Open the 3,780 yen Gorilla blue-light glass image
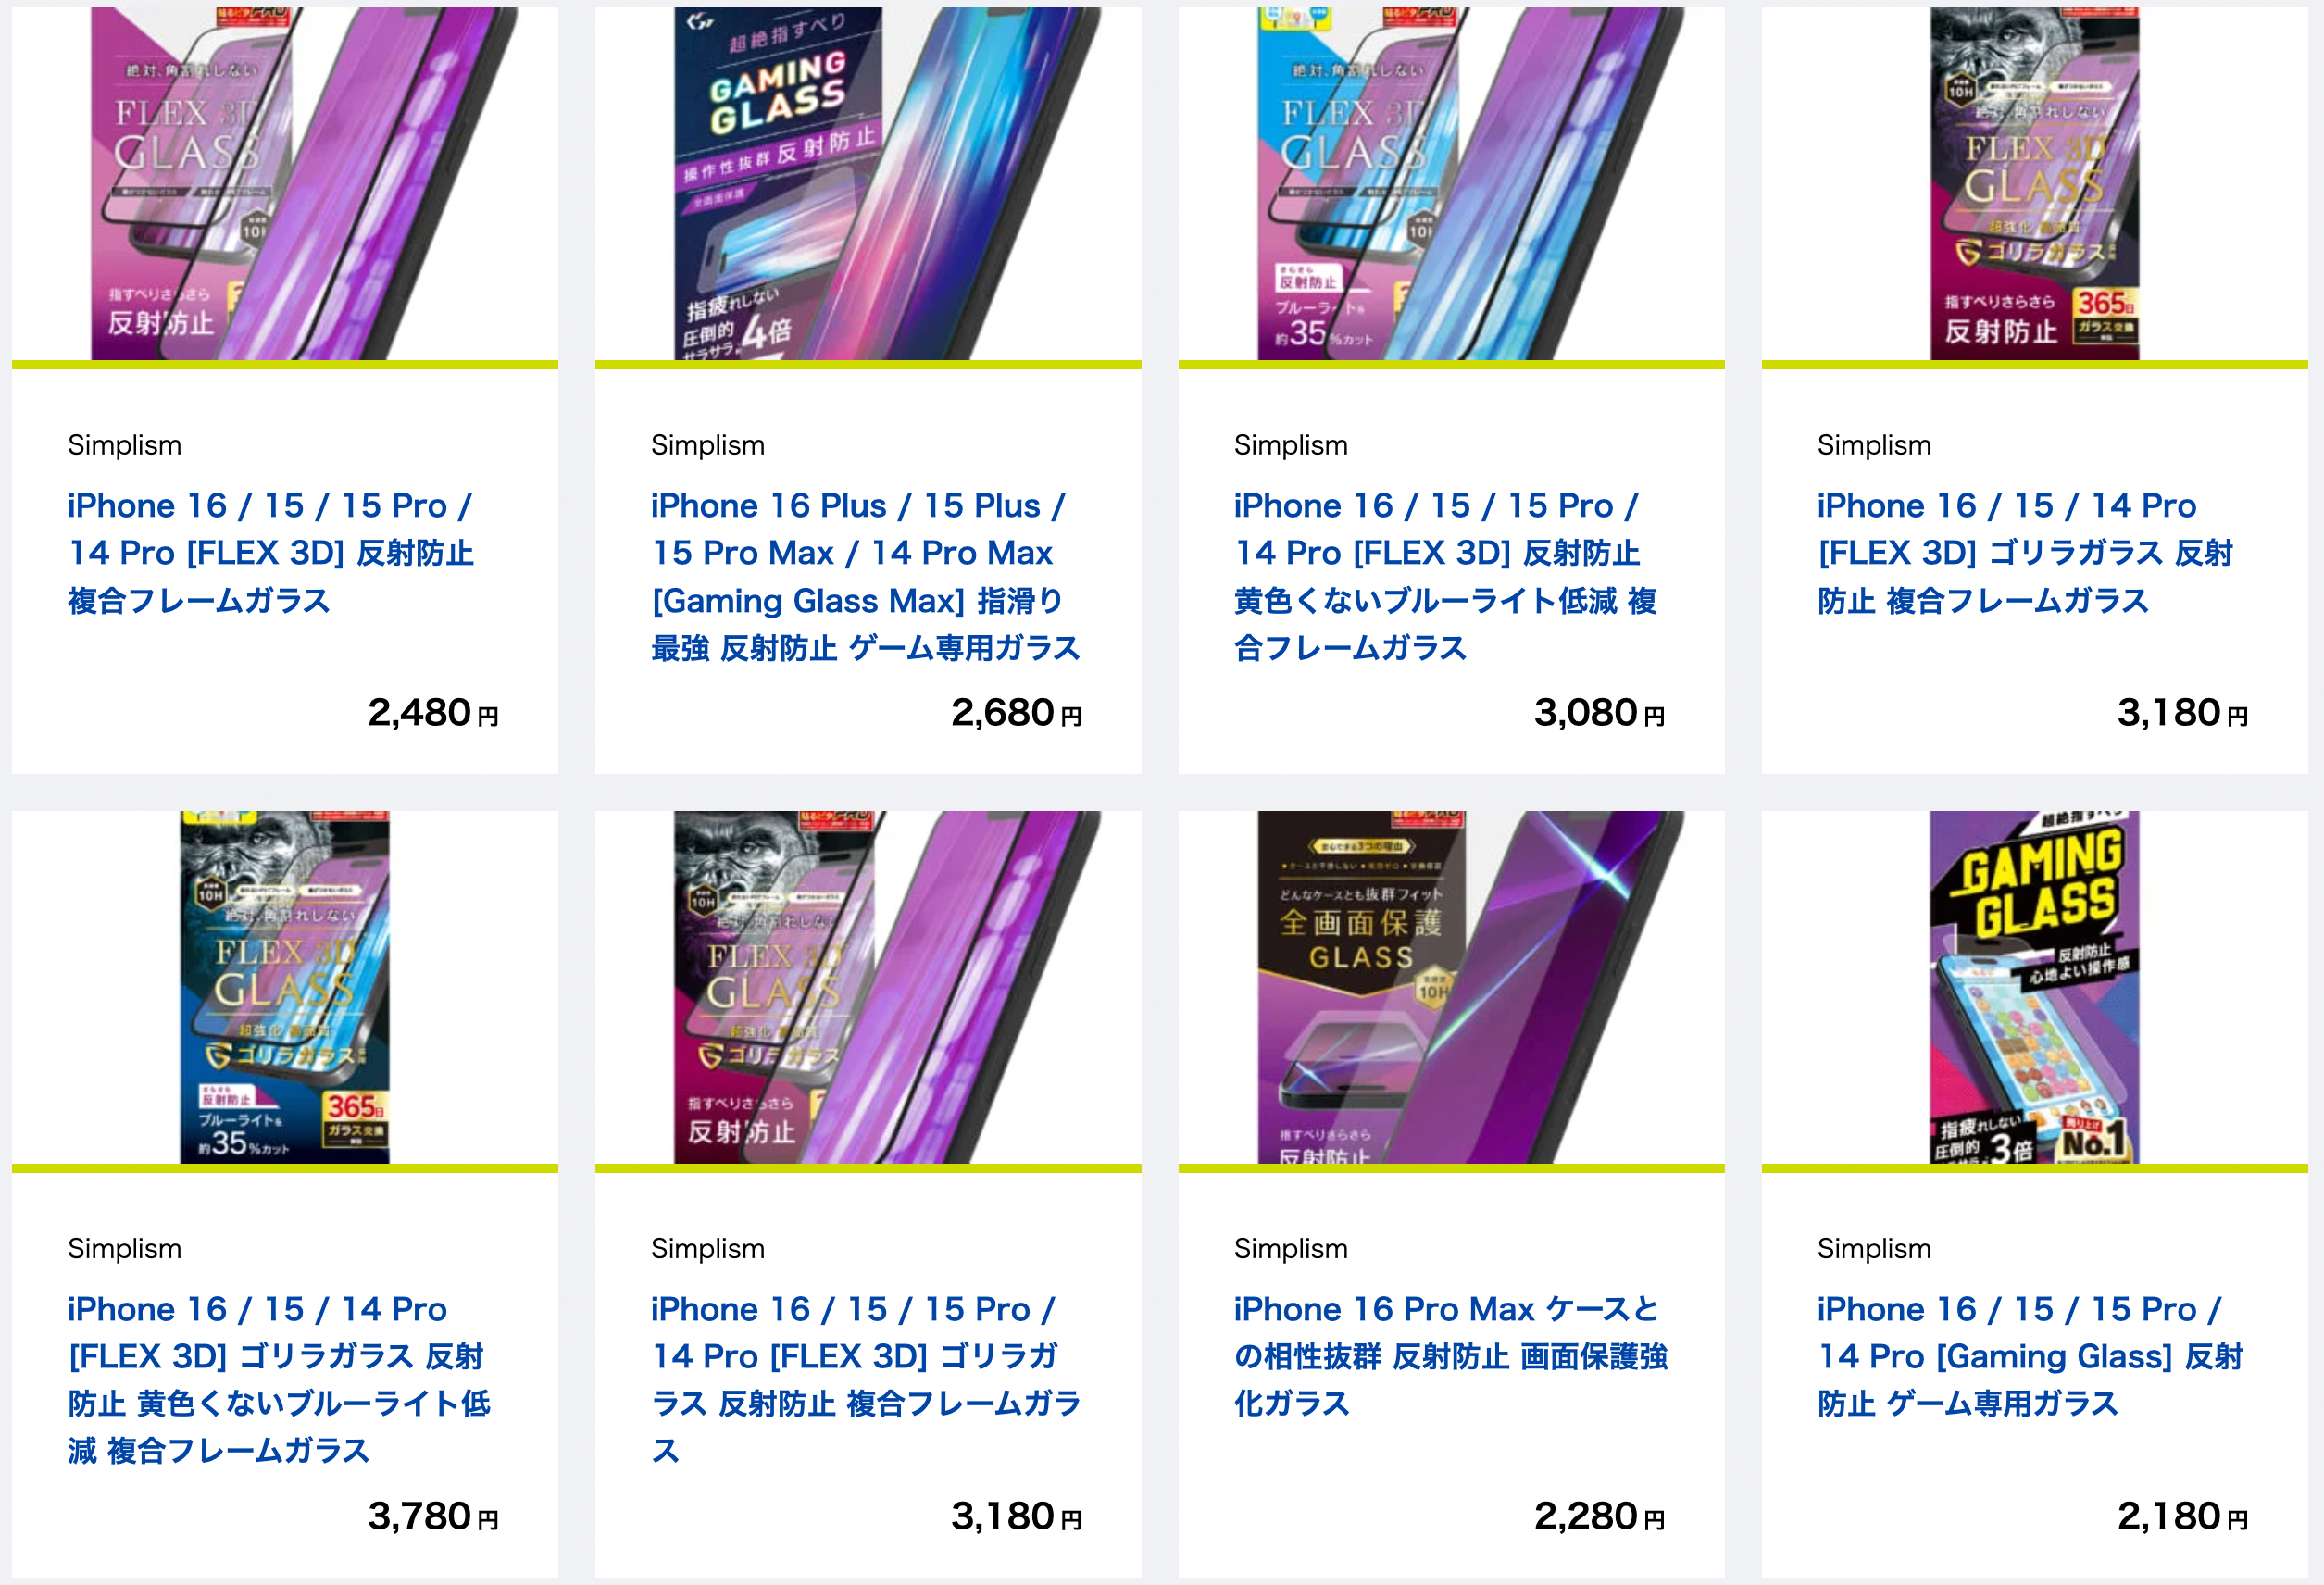Screen dimensions: 2324x1585 [x=285, y=987]
